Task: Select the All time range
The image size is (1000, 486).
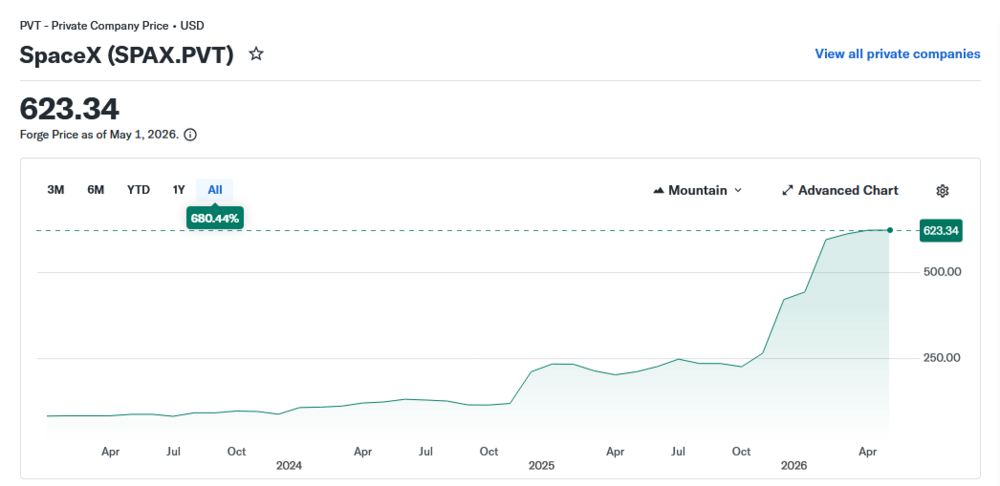Action: pos(215,190)
